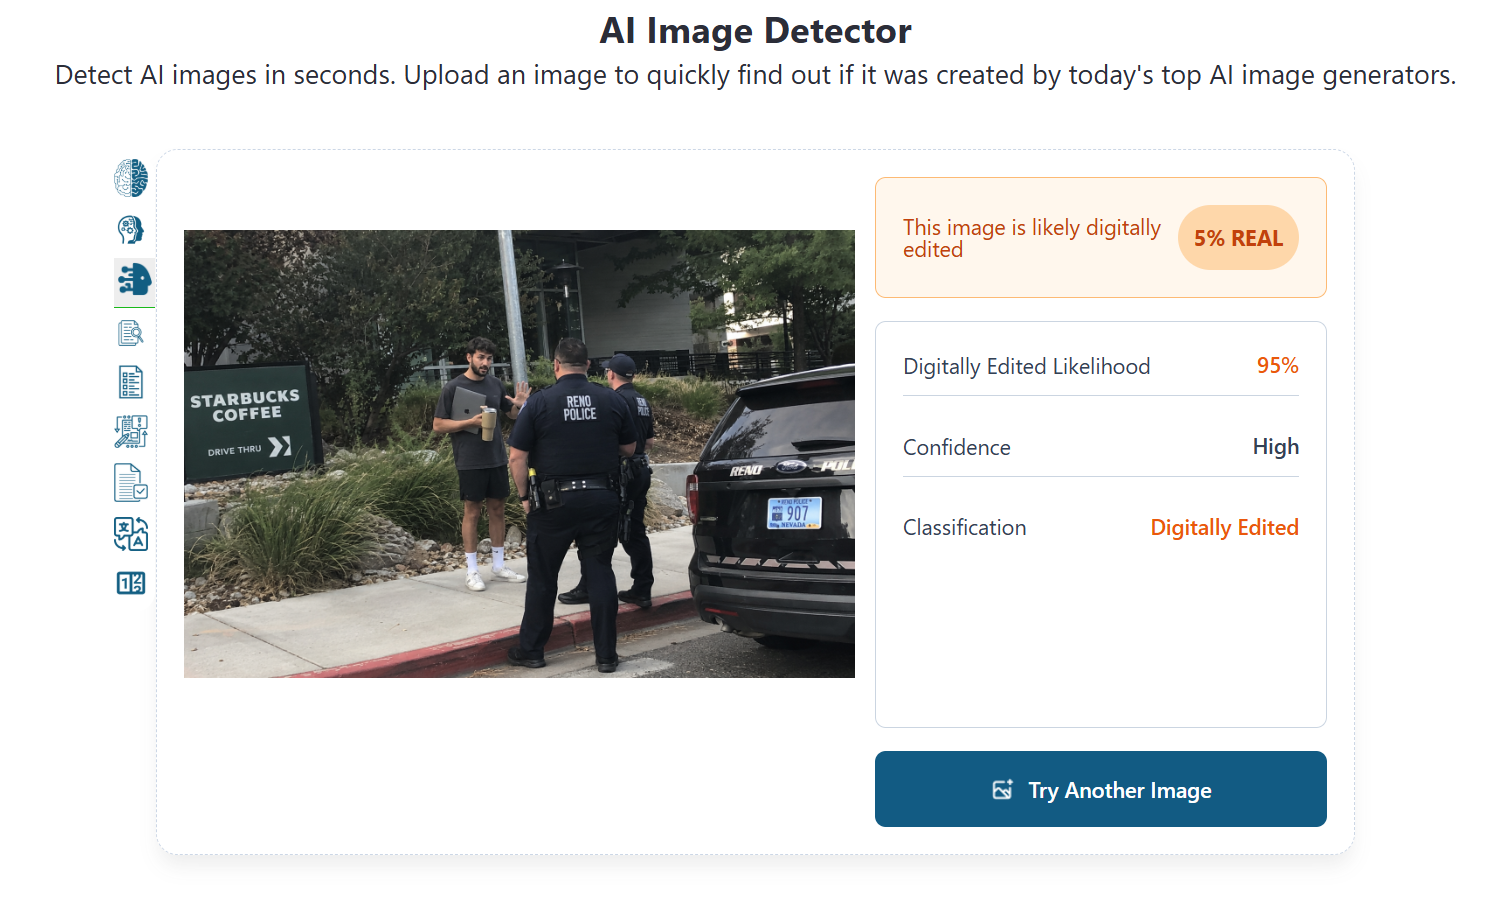Click the uploaded police photo preview
The width and height of the screenshot is (1504, 898).
pos(519,454)
